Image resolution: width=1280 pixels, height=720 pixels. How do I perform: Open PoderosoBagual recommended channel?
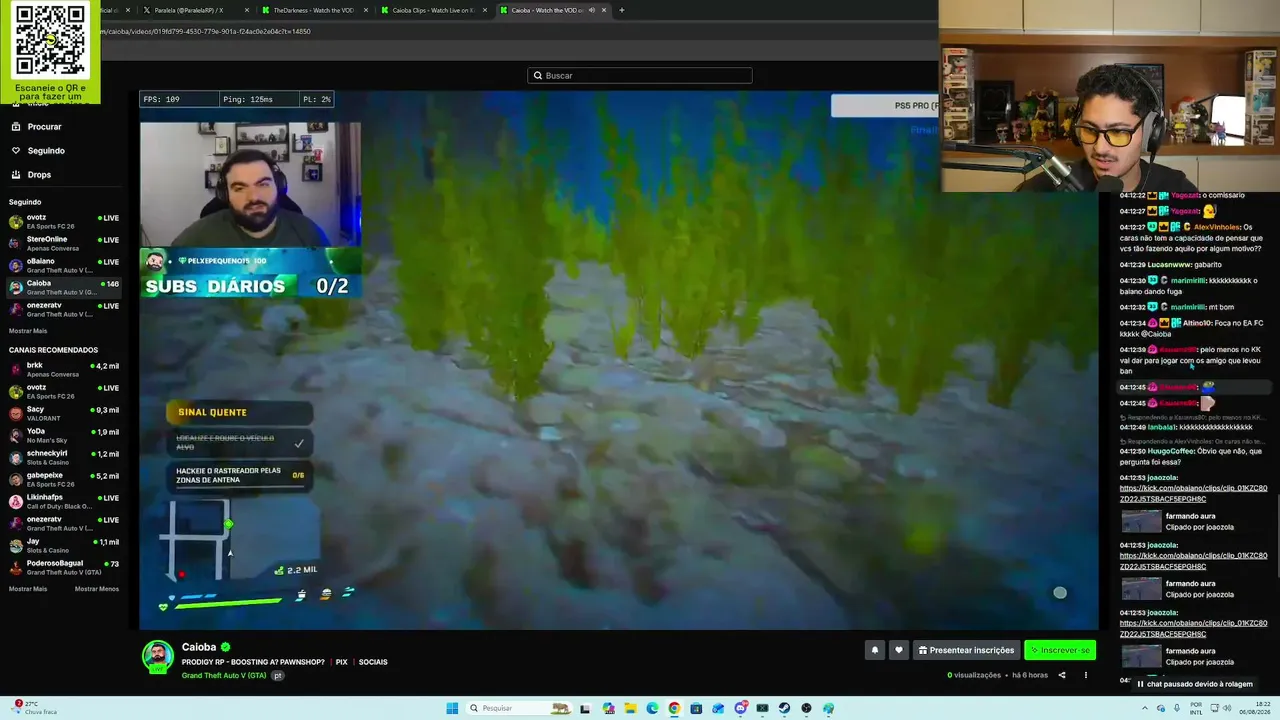pyautogui.click(x=64, y=567)
